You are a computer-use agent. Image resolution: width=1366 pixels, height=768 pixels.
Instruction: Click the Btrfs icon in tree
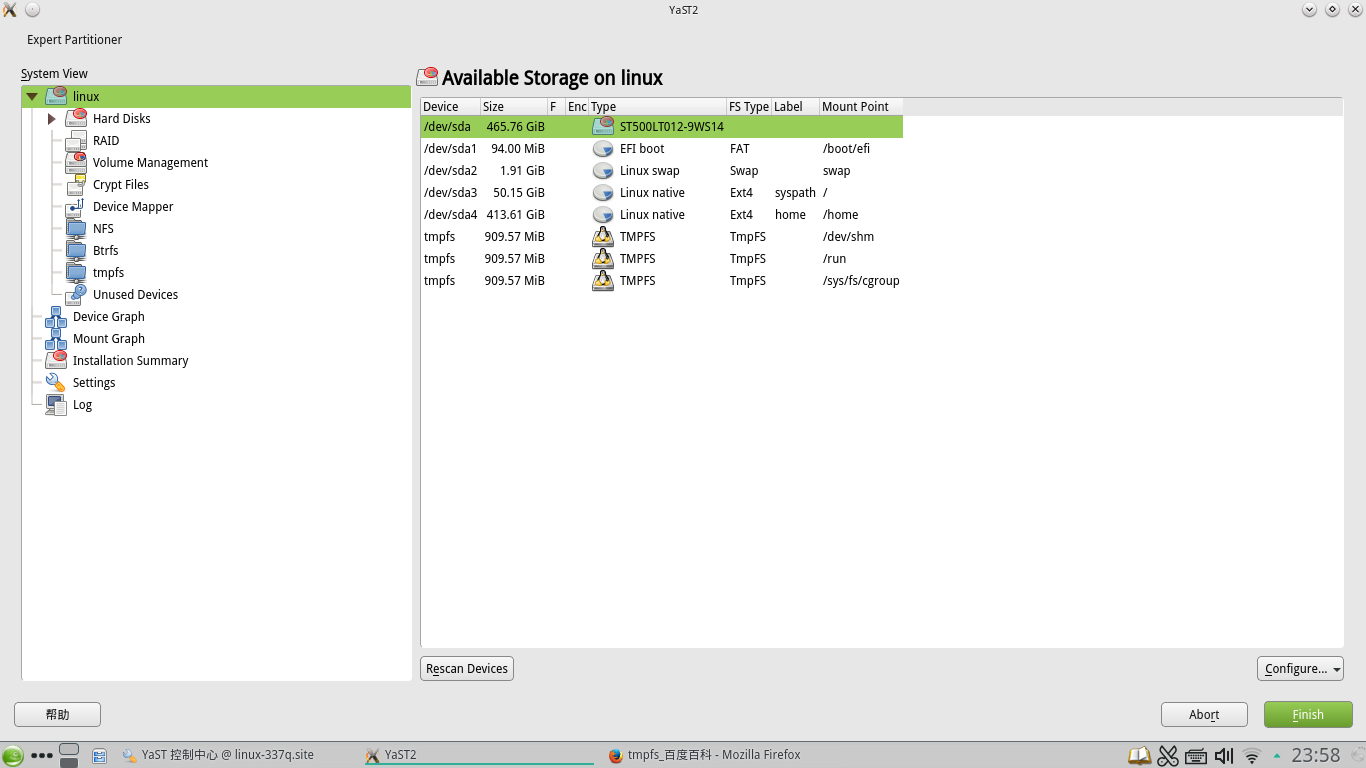coord(76,250)
